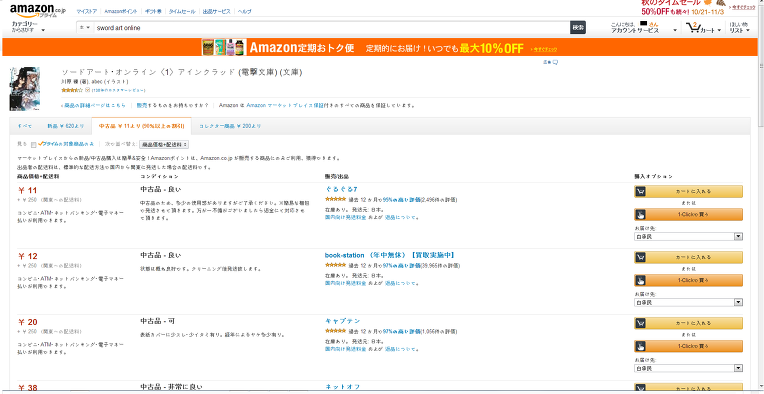Open the 商品価格+配送料 sort dropdown
Image resolution: width=764 pixels, height=394 pixels.
click(x=164, y=145)
